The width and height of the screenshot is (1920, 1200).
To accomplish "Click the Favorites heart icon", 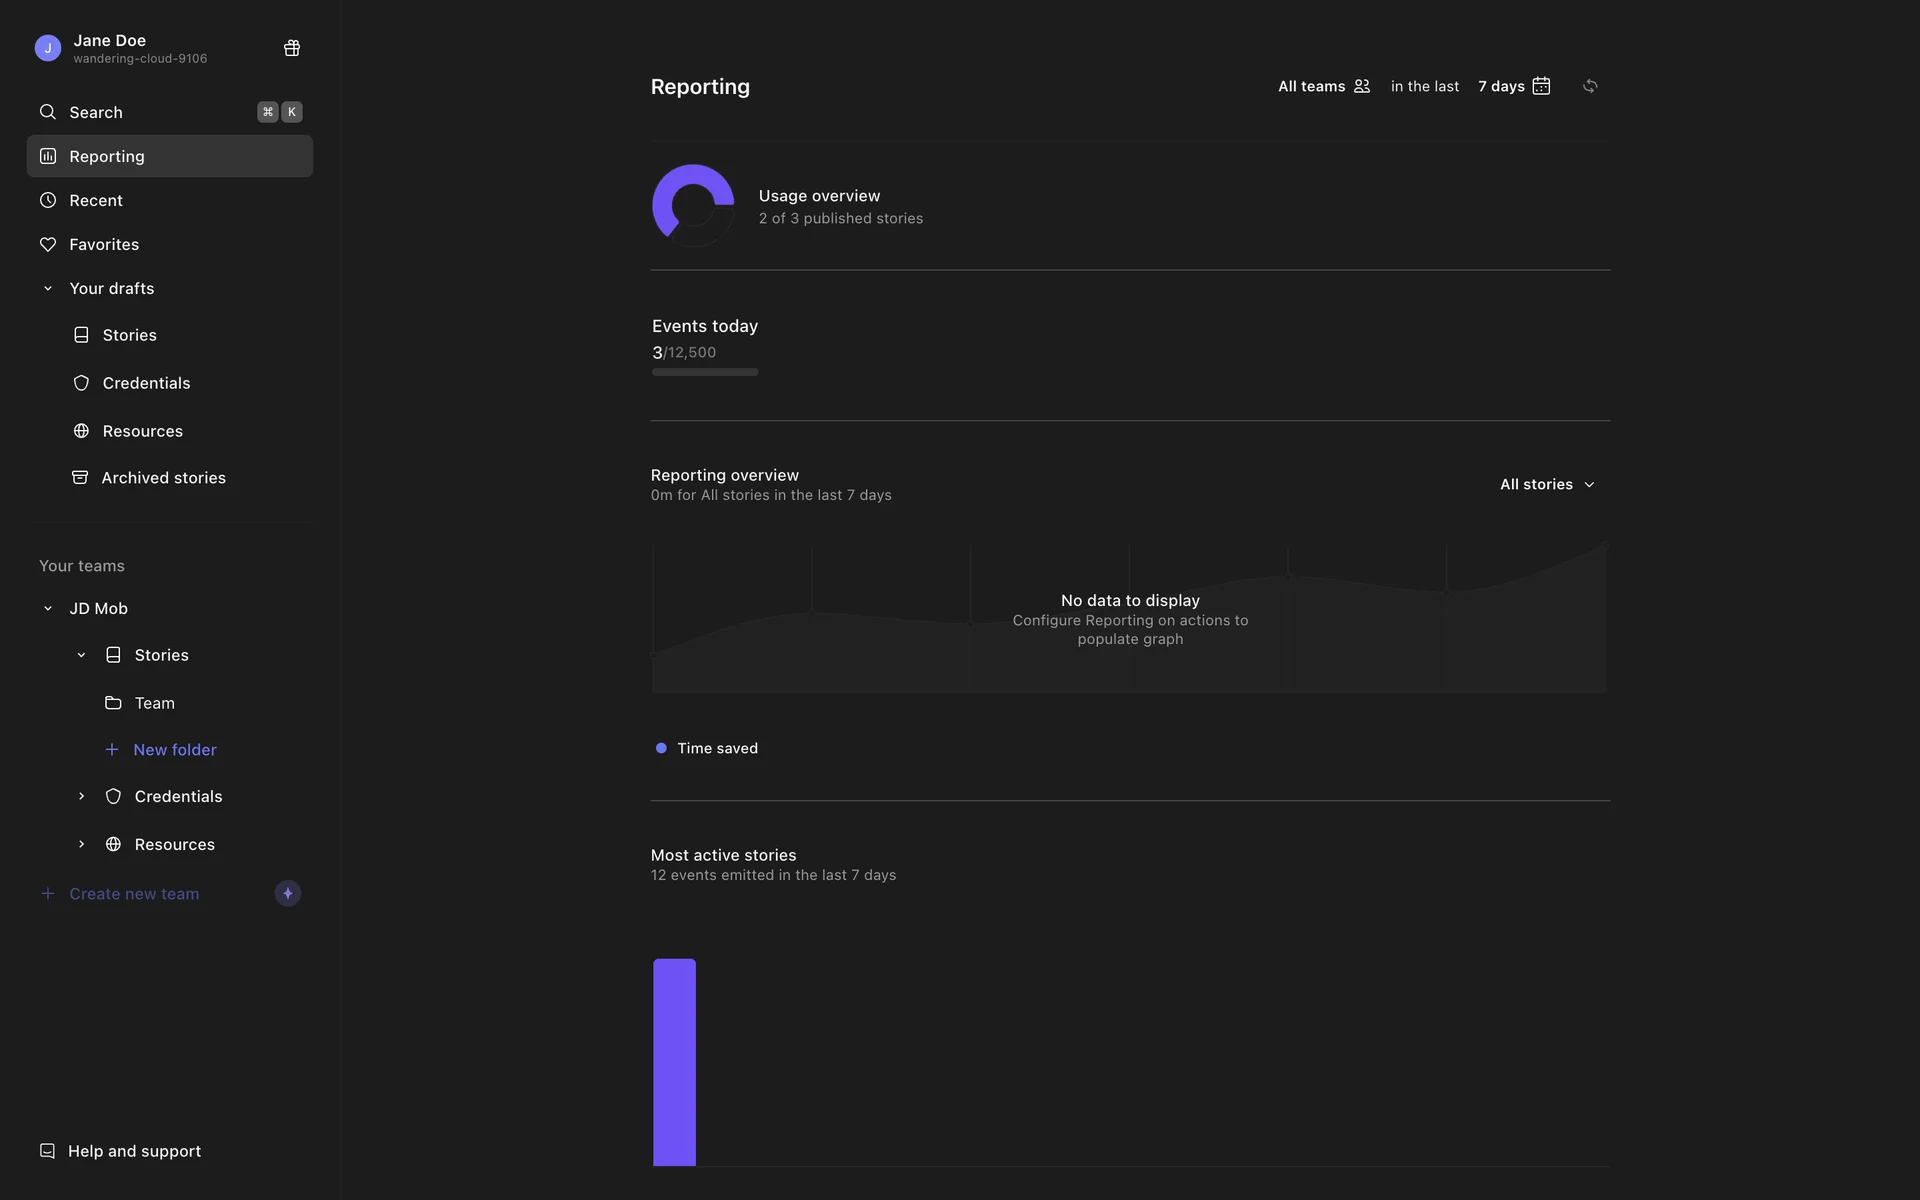I will [47, 244].
